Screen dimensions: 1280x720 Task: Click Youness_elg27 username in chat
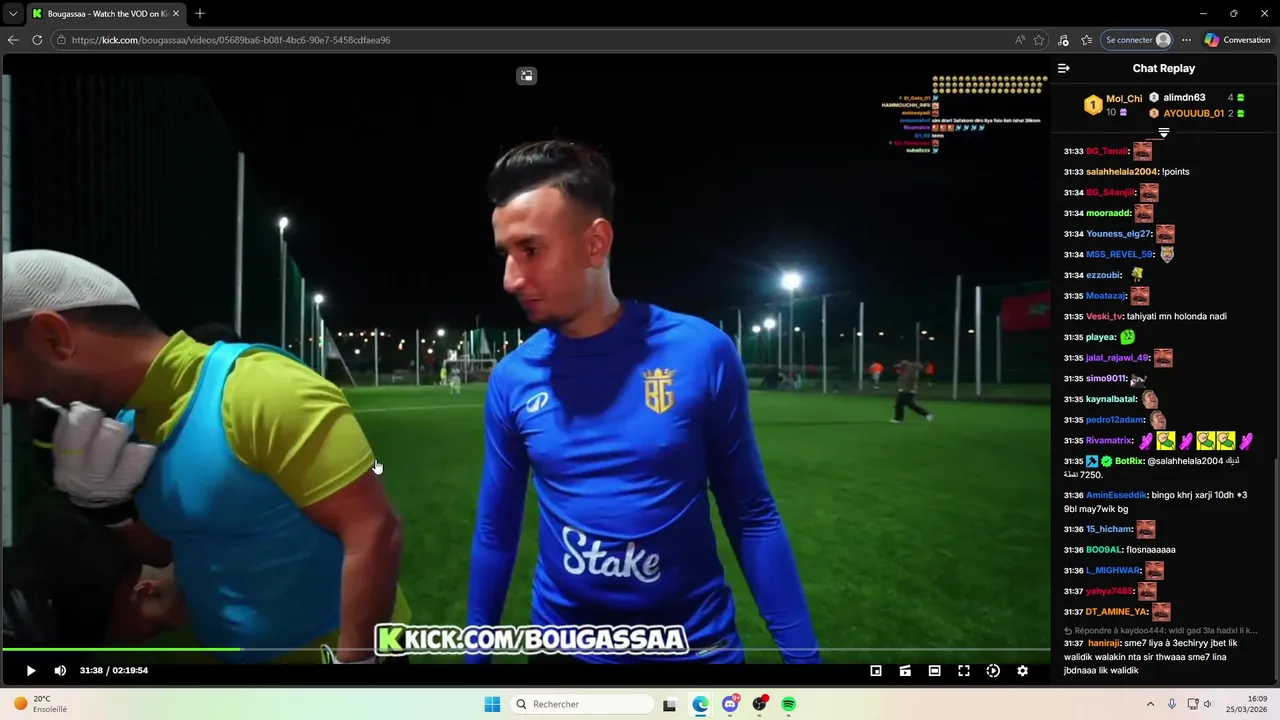point(1118,234)
